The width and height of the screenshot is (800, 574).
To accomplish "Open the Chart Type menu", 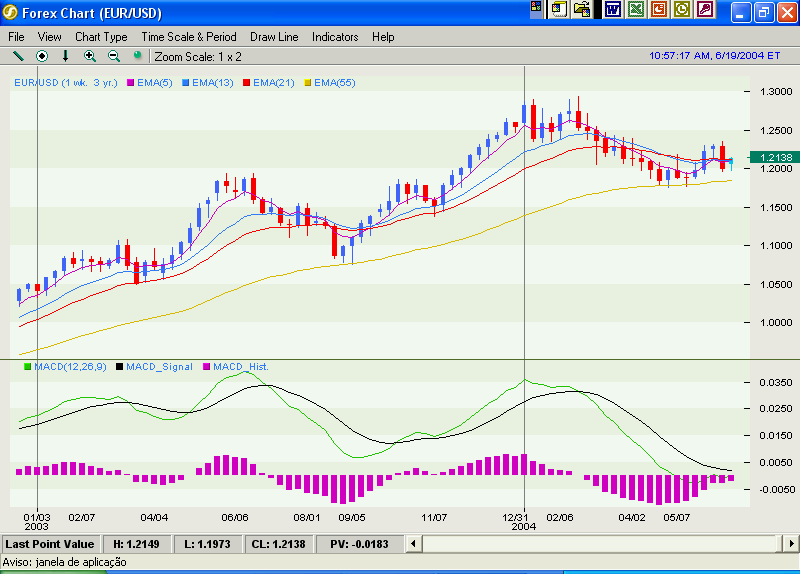I will (x=101, y=37).
